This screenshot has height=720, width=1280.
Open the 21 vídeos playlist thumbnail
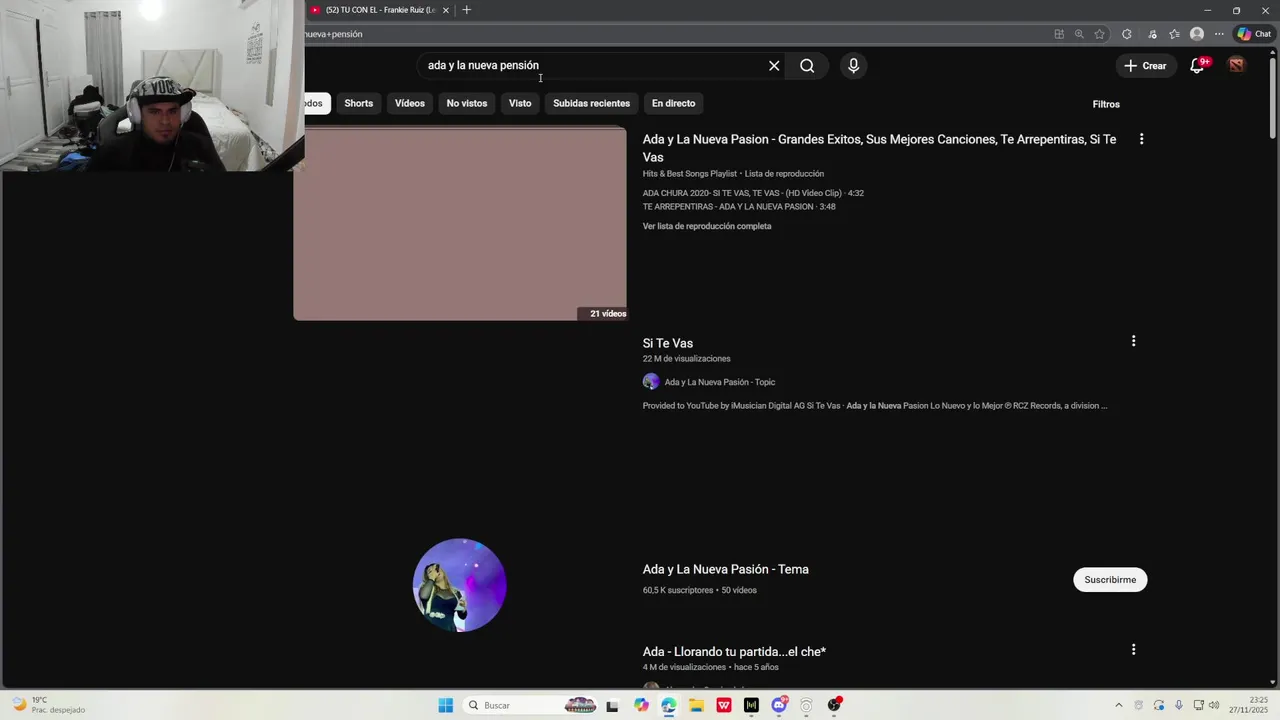pos(460,223)
